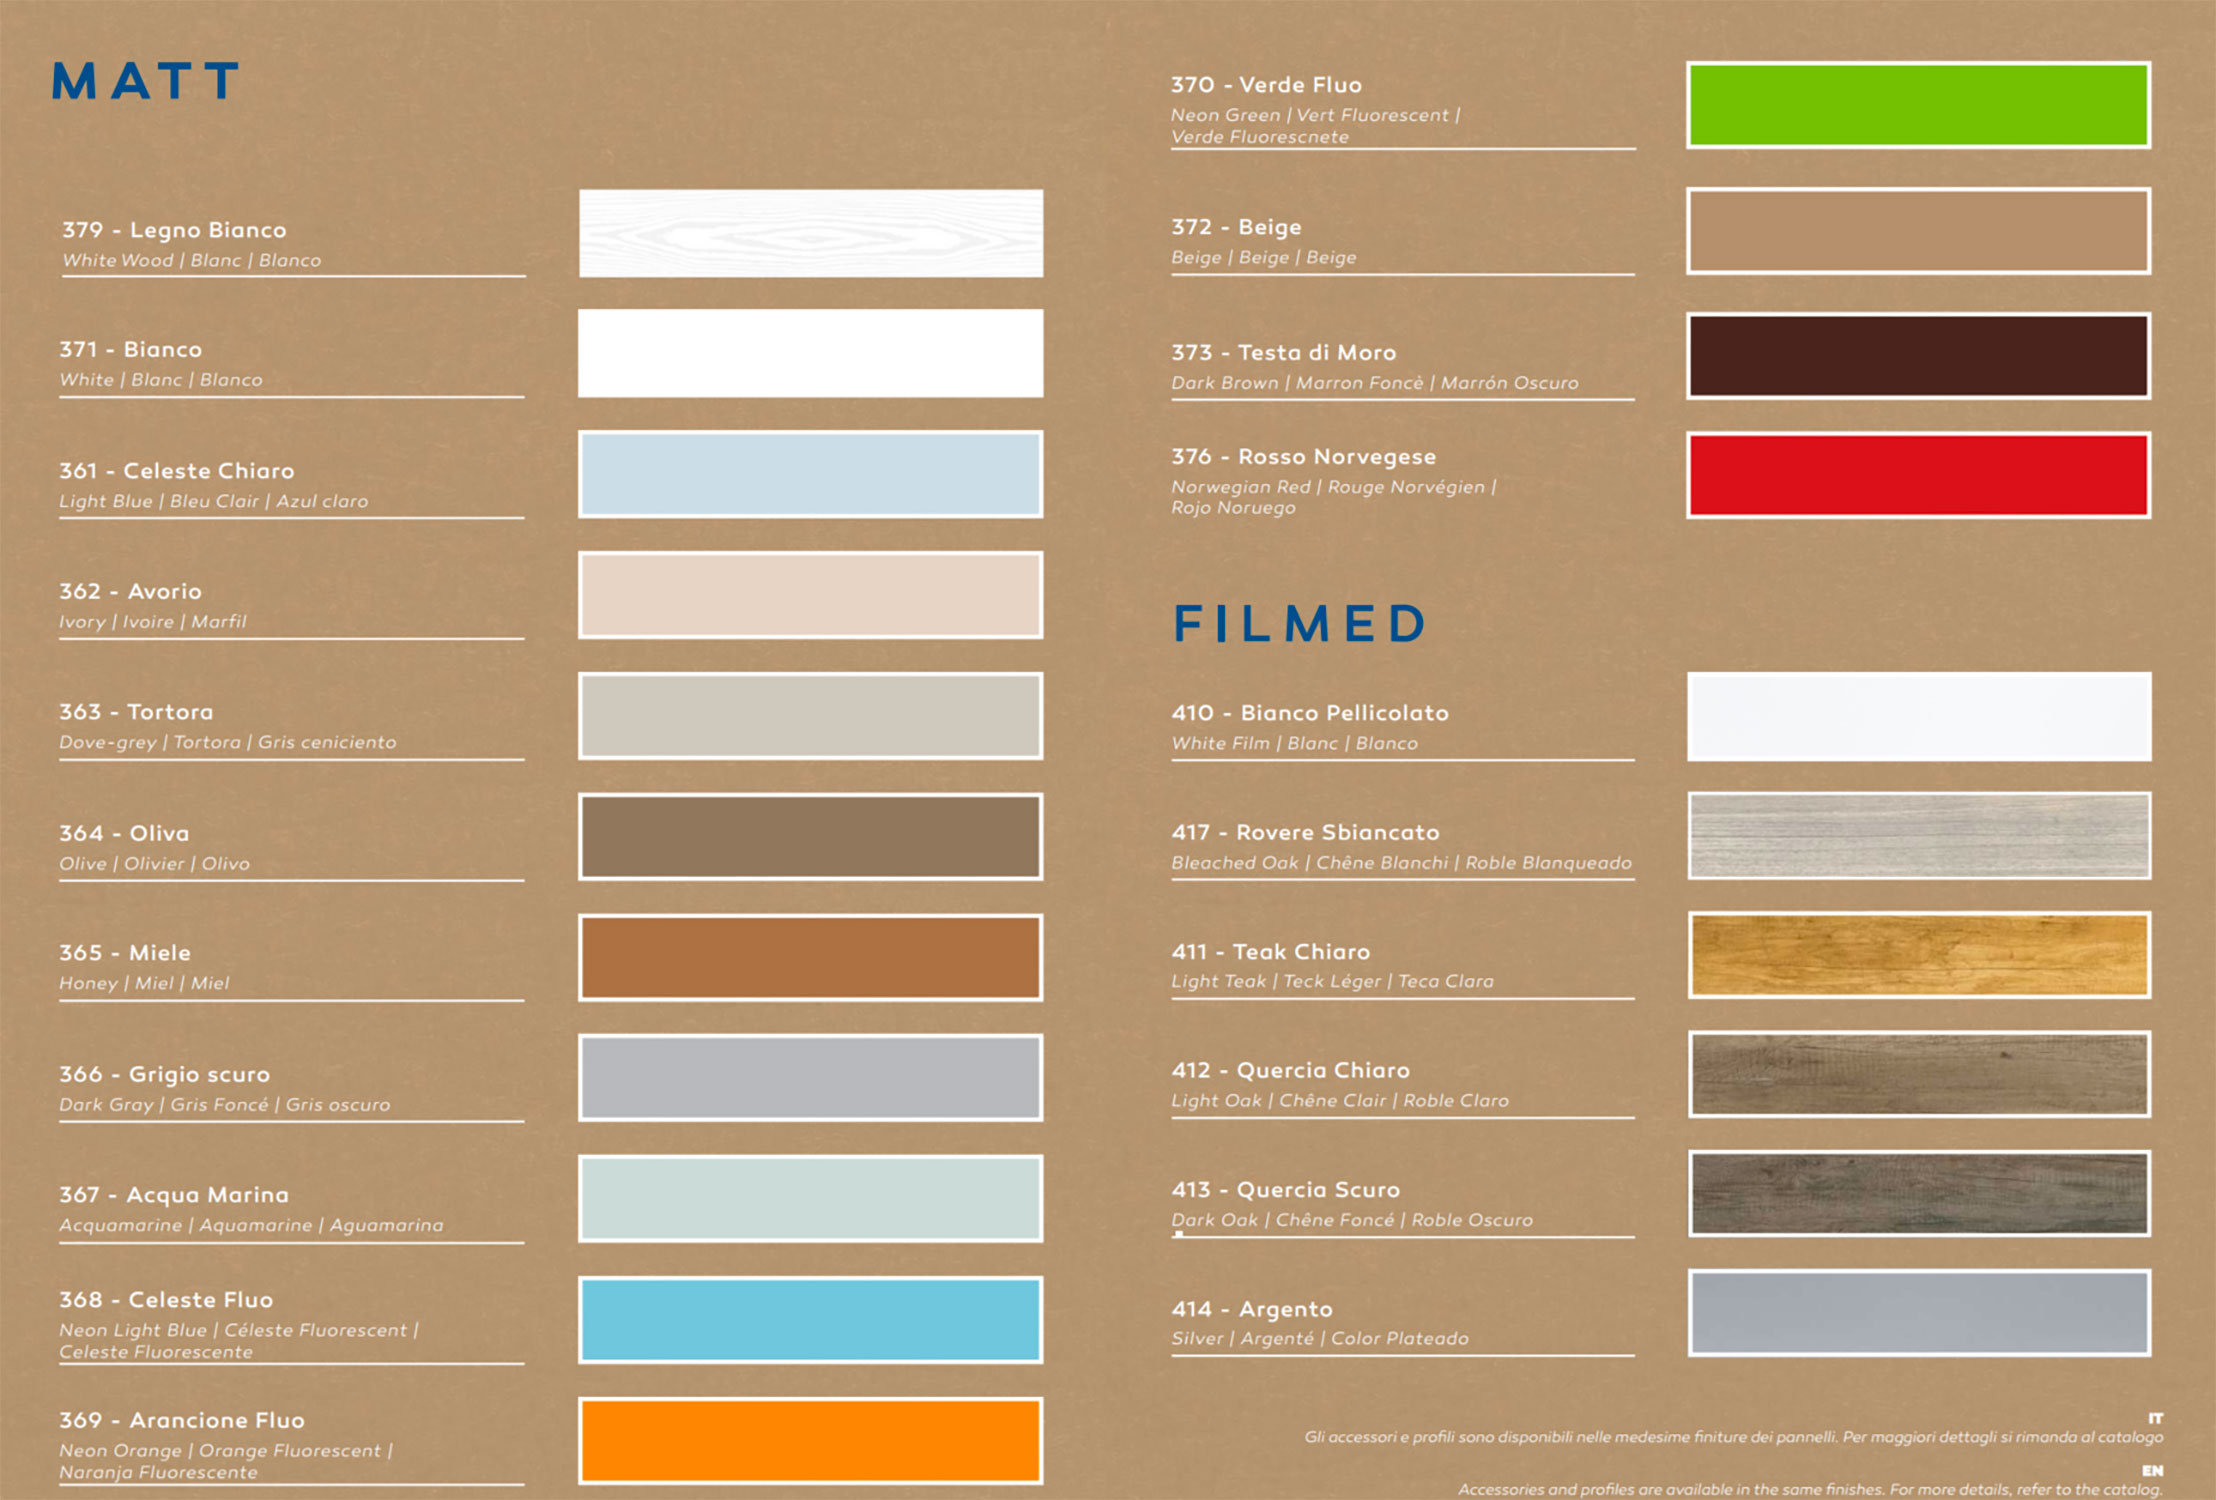This screenshot has width=2216, height=1500.
Task: Select the '364 - Oliva' label
Action: point(124,833)
